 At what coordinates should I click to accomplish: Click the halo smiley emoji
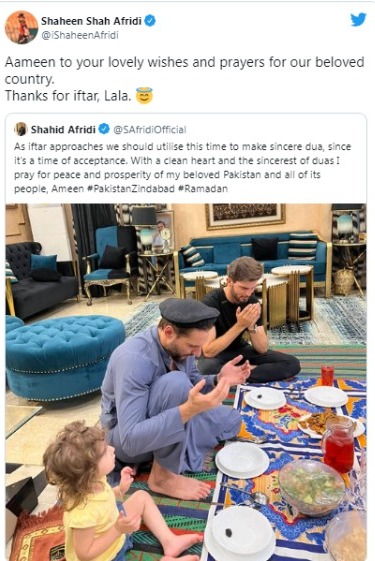pos(144,96)
